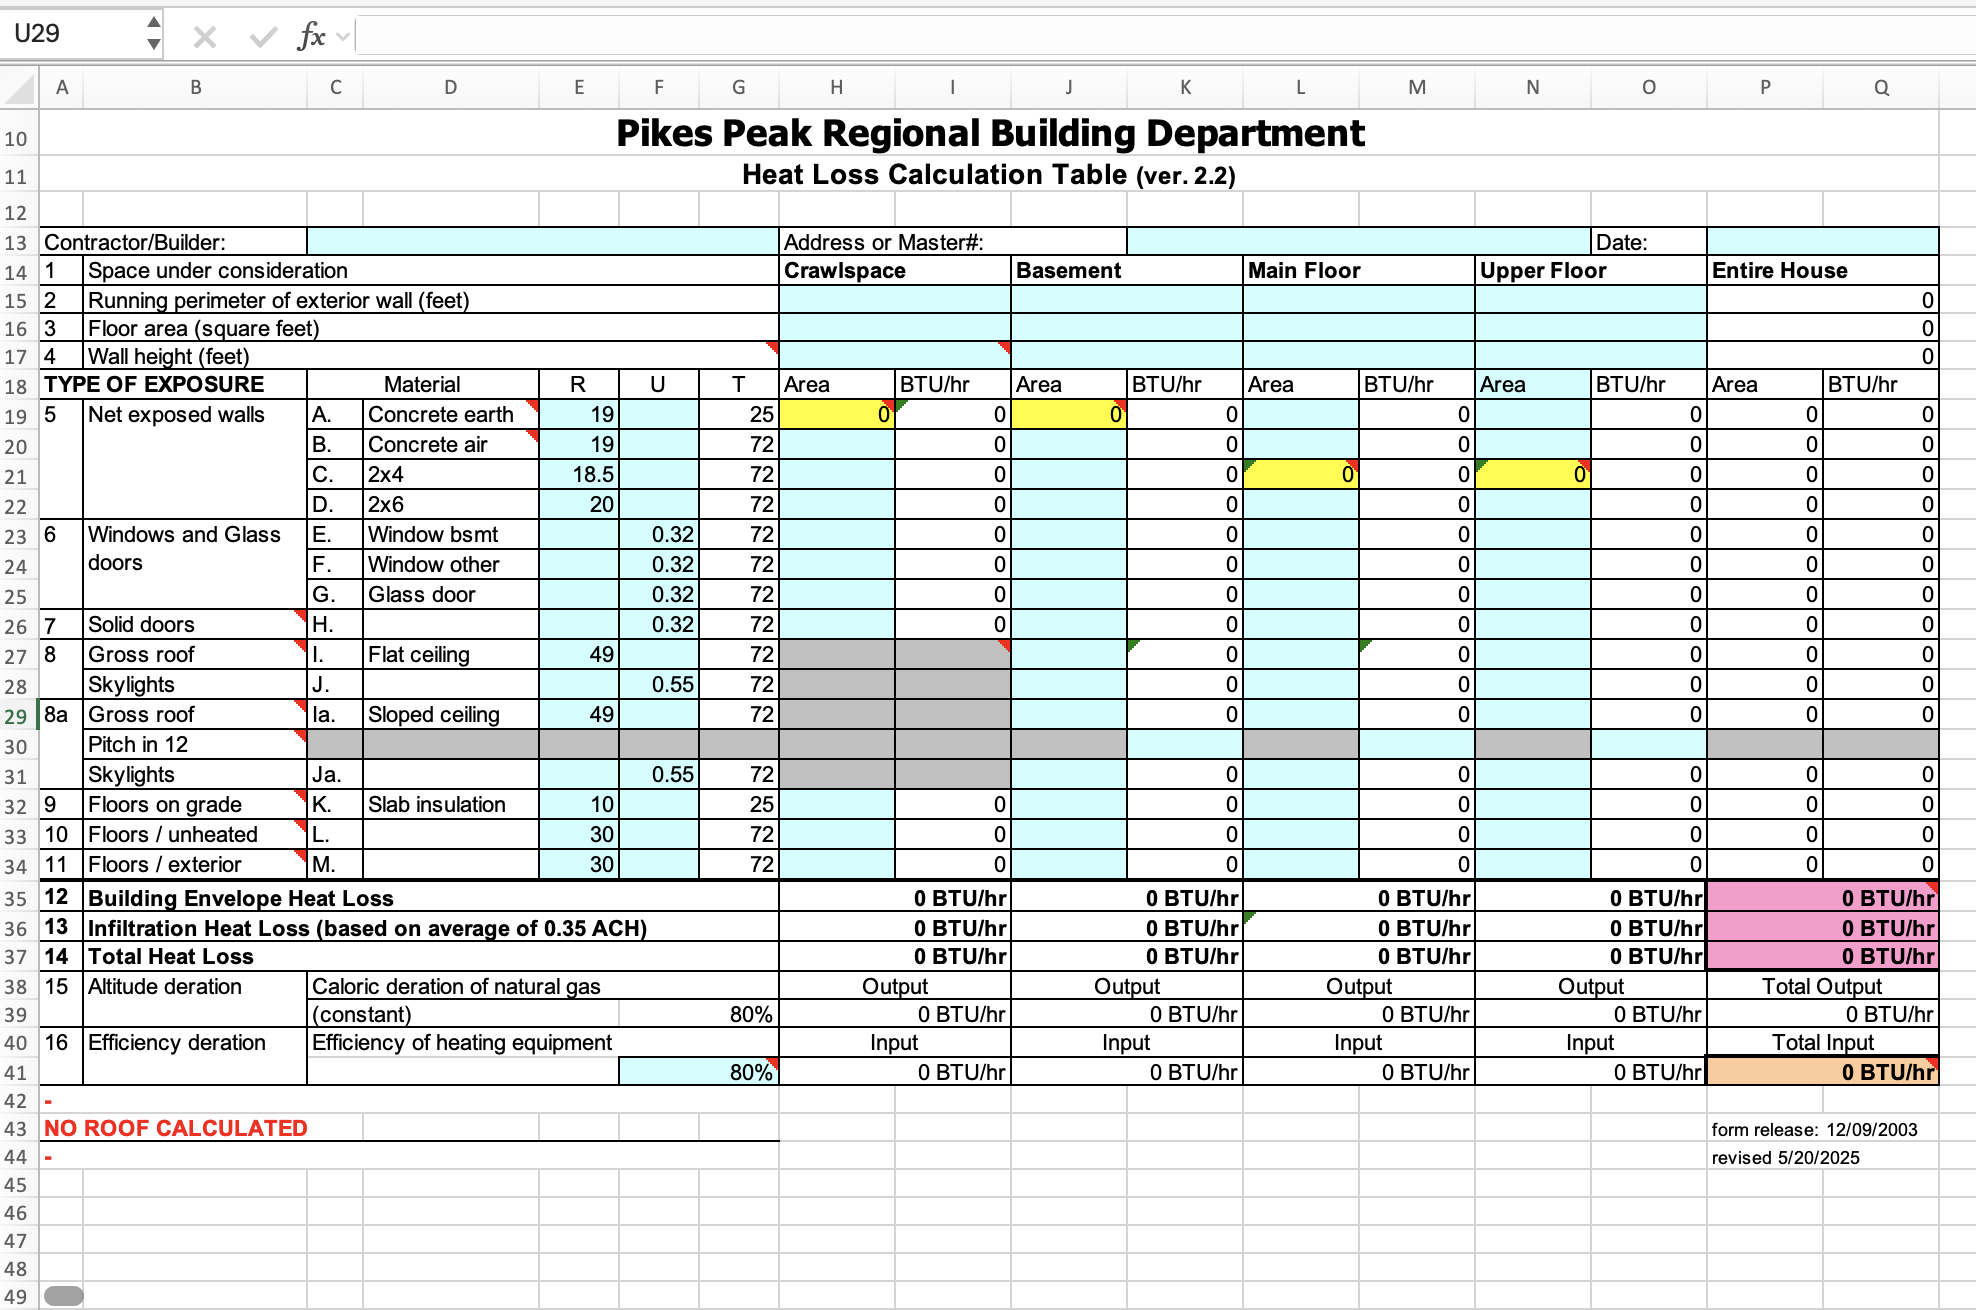Click the cancel entry X icon

point(205,37)
